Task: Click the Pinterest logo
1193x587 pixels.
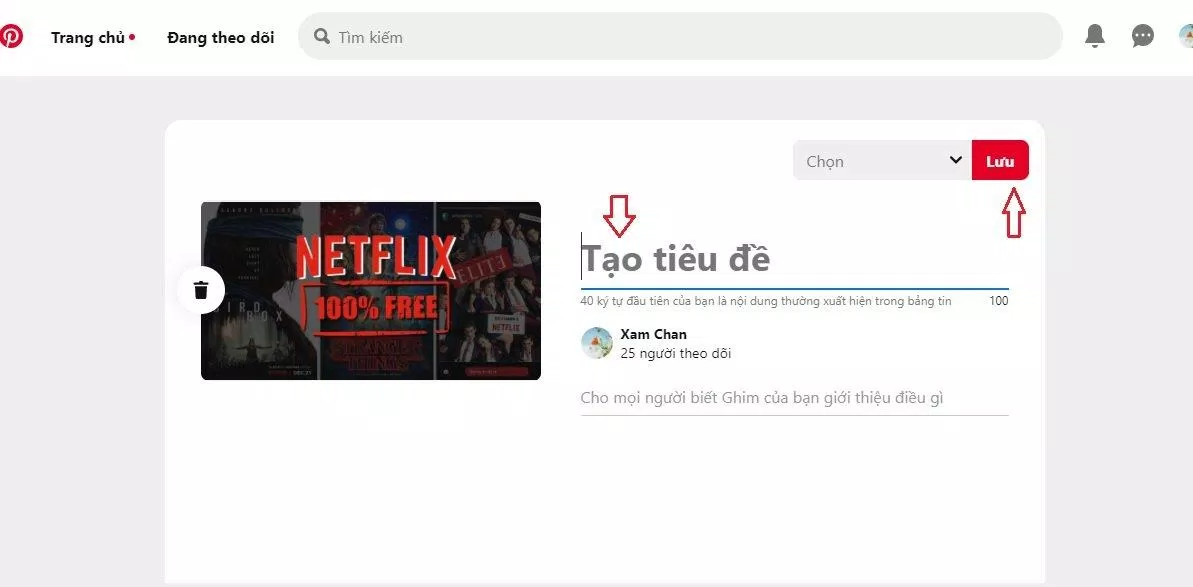Action: pos(10,37)
